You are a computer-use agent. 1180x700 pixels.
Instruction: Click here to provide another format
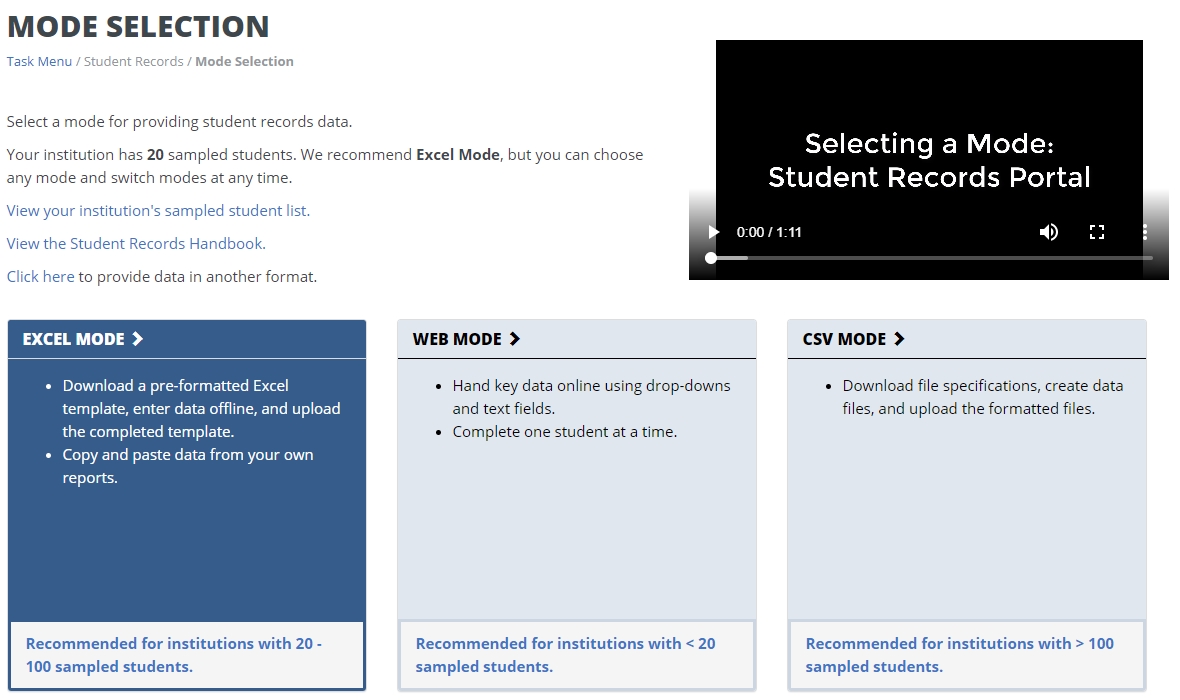coord(40,277)
